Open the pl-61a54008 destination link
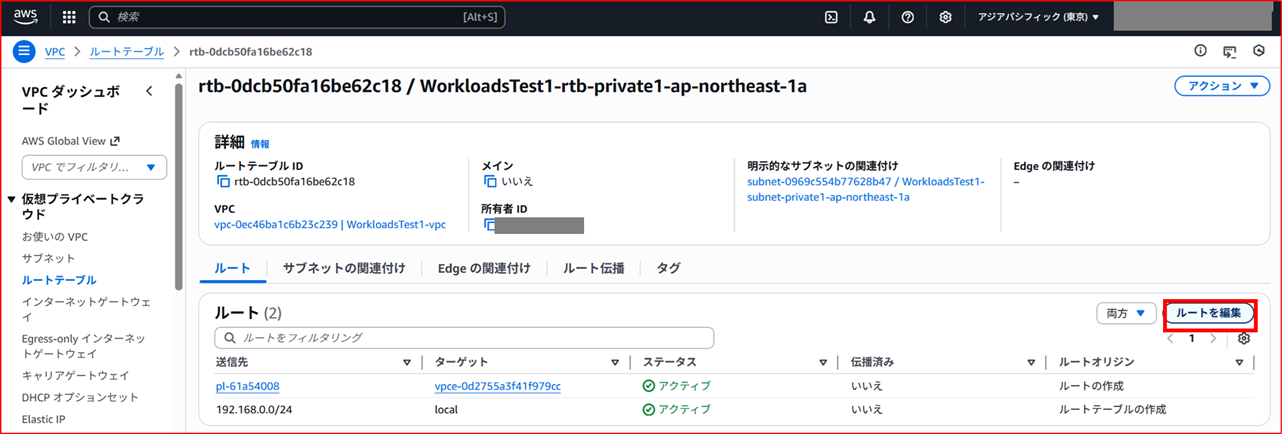Viewport: 1282px width, 434px height. pos(248,386)
